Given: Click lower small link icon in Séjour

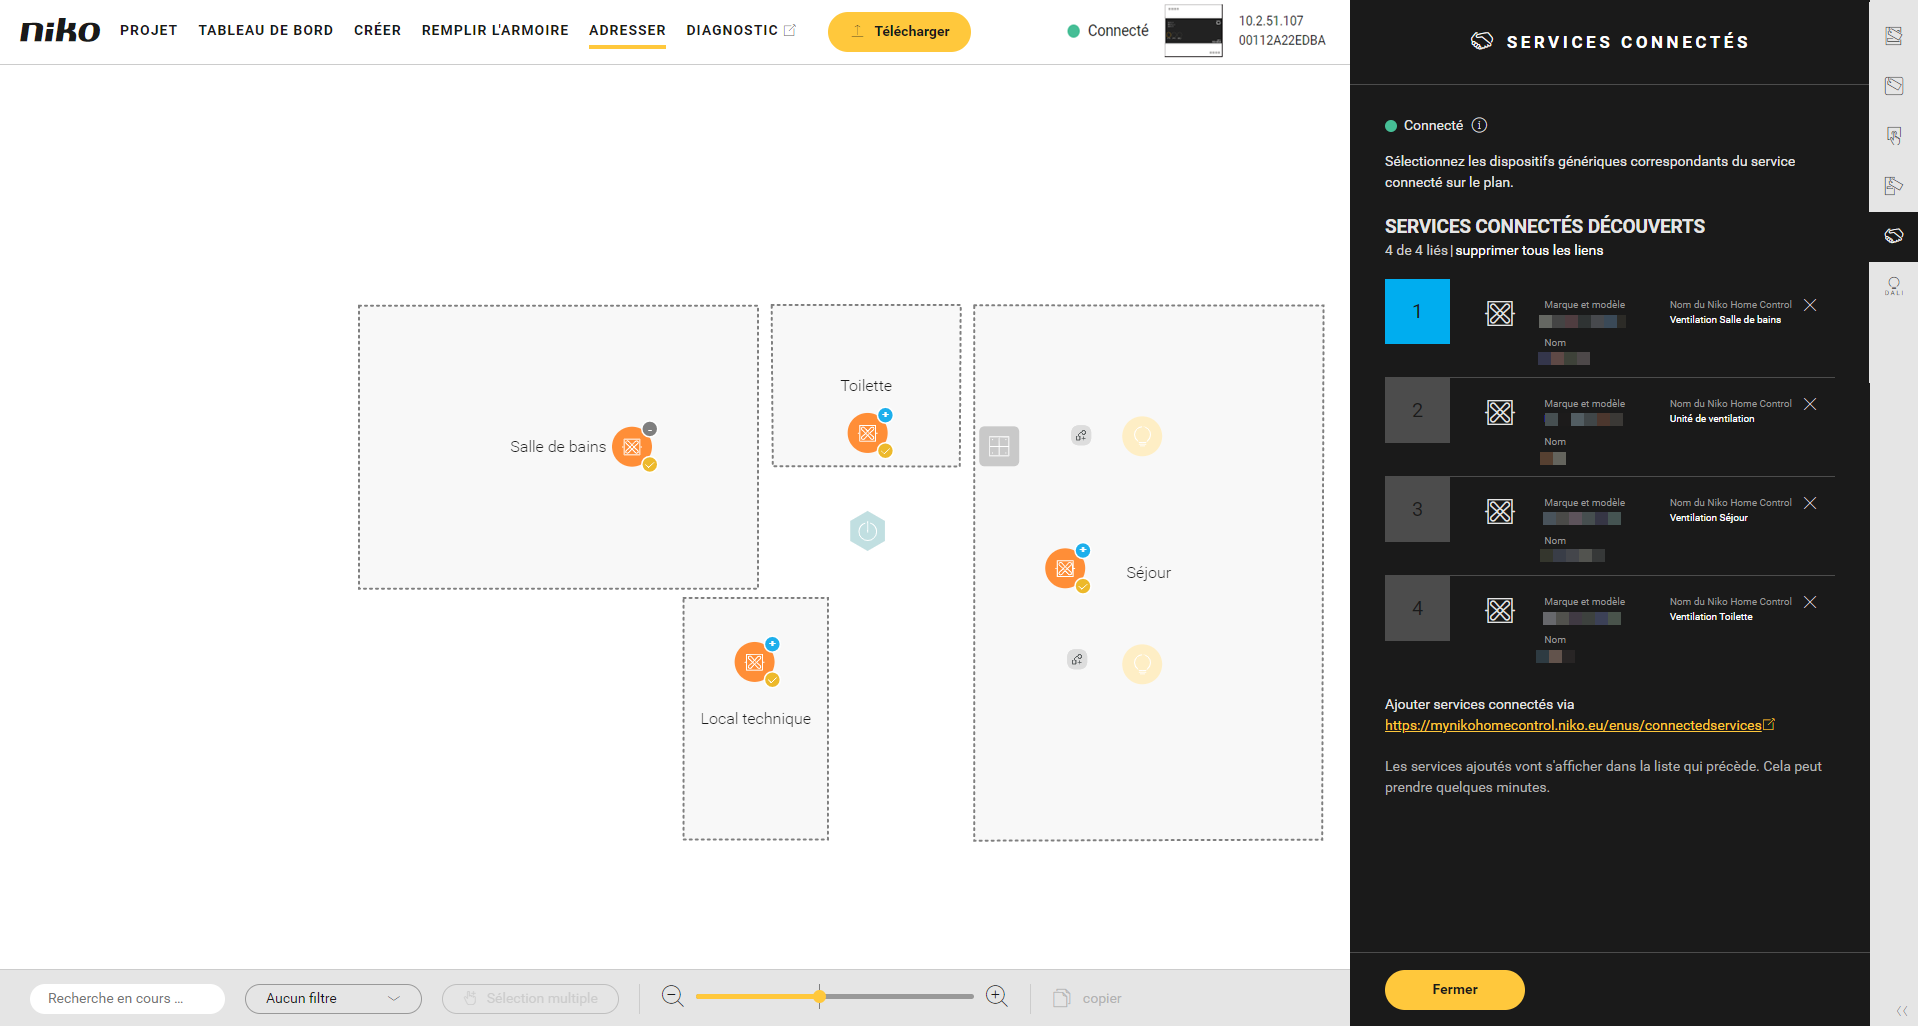Looking at the screenshot, I should [1077, 659].
